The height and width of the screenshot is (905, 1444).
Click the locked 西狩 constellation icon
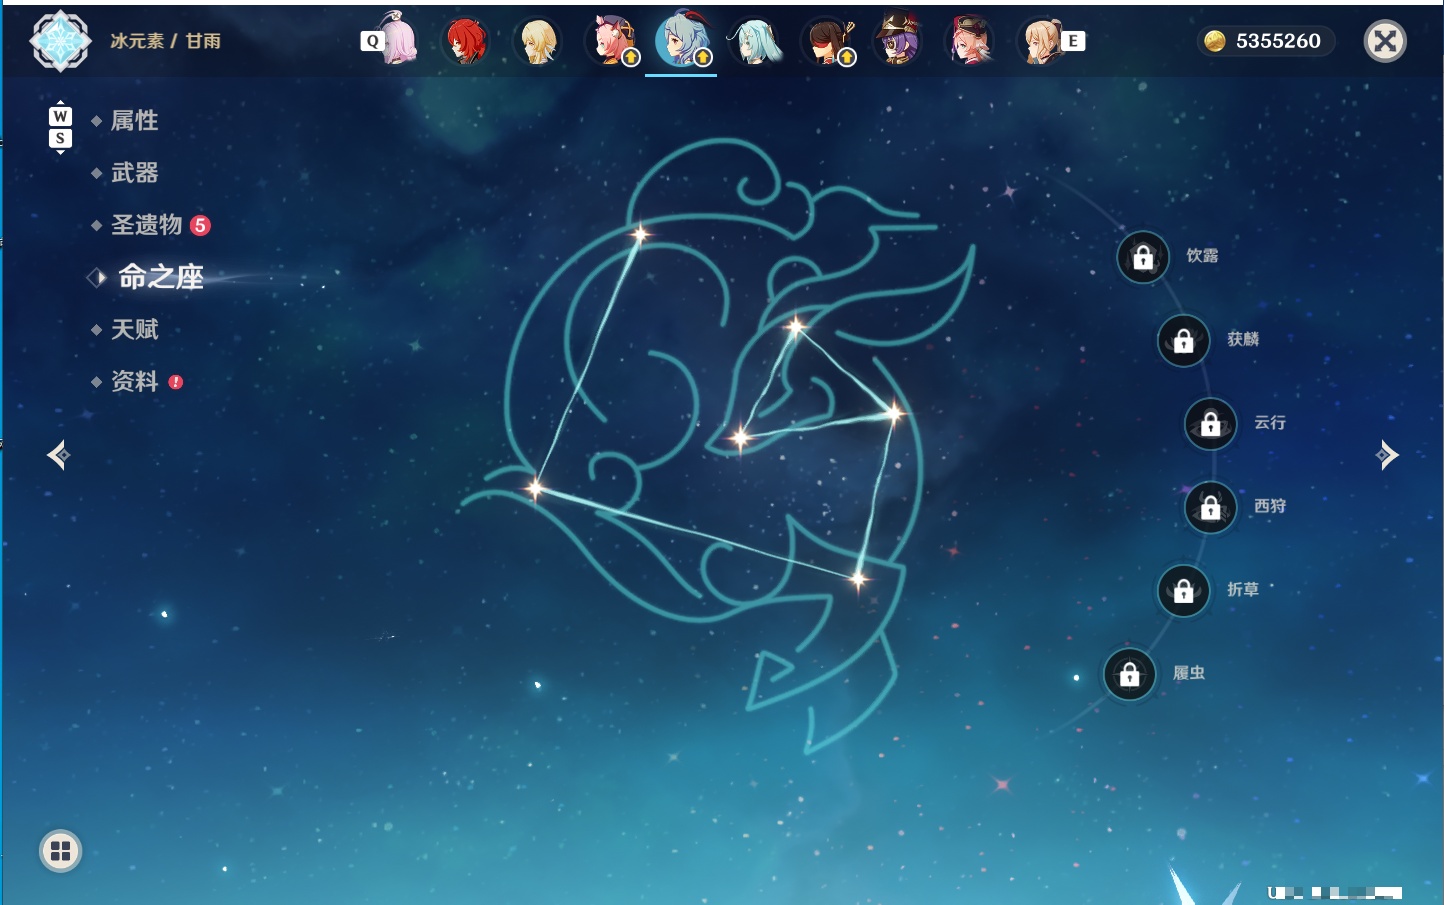coord(1211,508)
